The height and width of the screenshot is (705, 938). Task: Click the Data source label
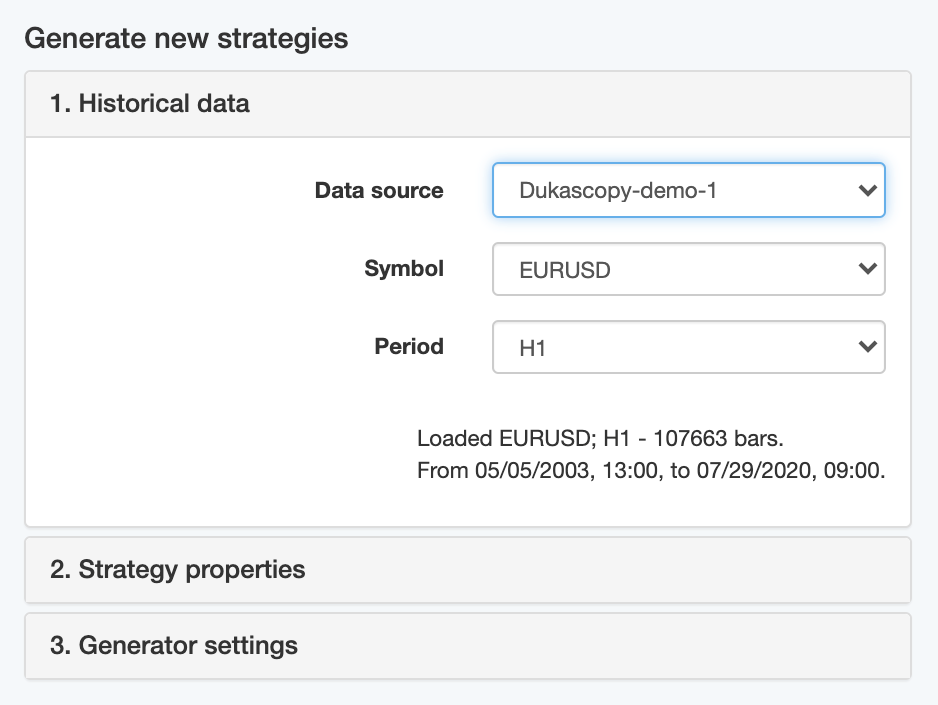379,190
